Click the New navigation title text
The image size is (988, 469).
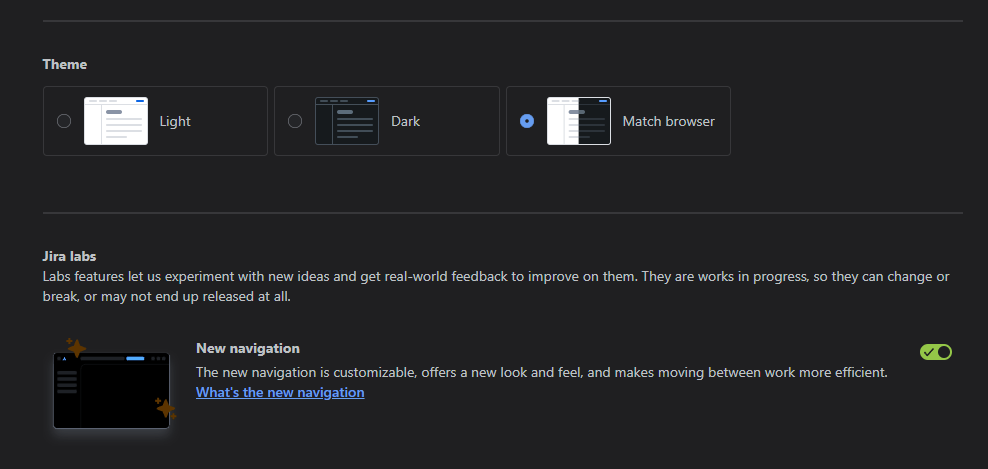point(248,349)
